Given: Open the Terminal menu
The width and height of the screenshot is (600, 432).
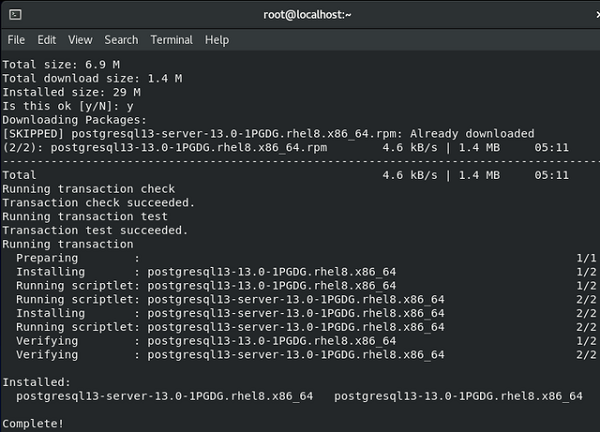Looking at the screenshot, I should tap(172, 40).
